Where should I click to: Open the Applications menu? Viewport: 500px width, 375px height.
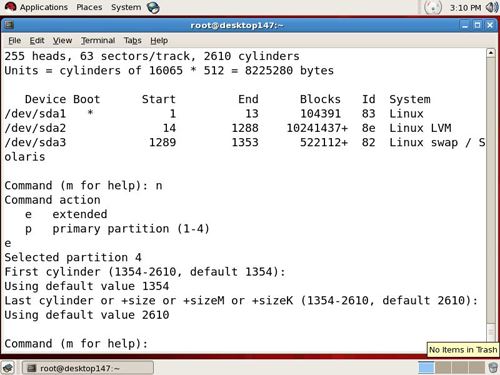click(44, 7)
